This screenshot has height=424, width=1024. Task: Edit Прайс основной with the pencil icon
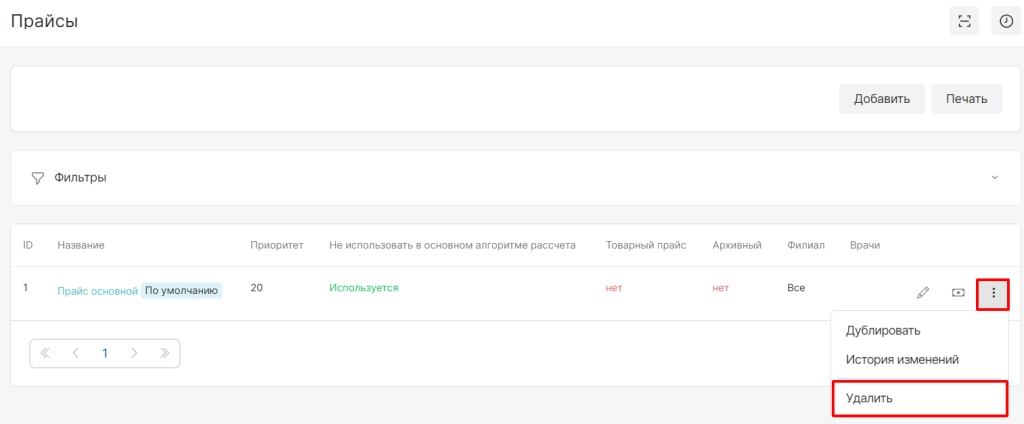923,293
